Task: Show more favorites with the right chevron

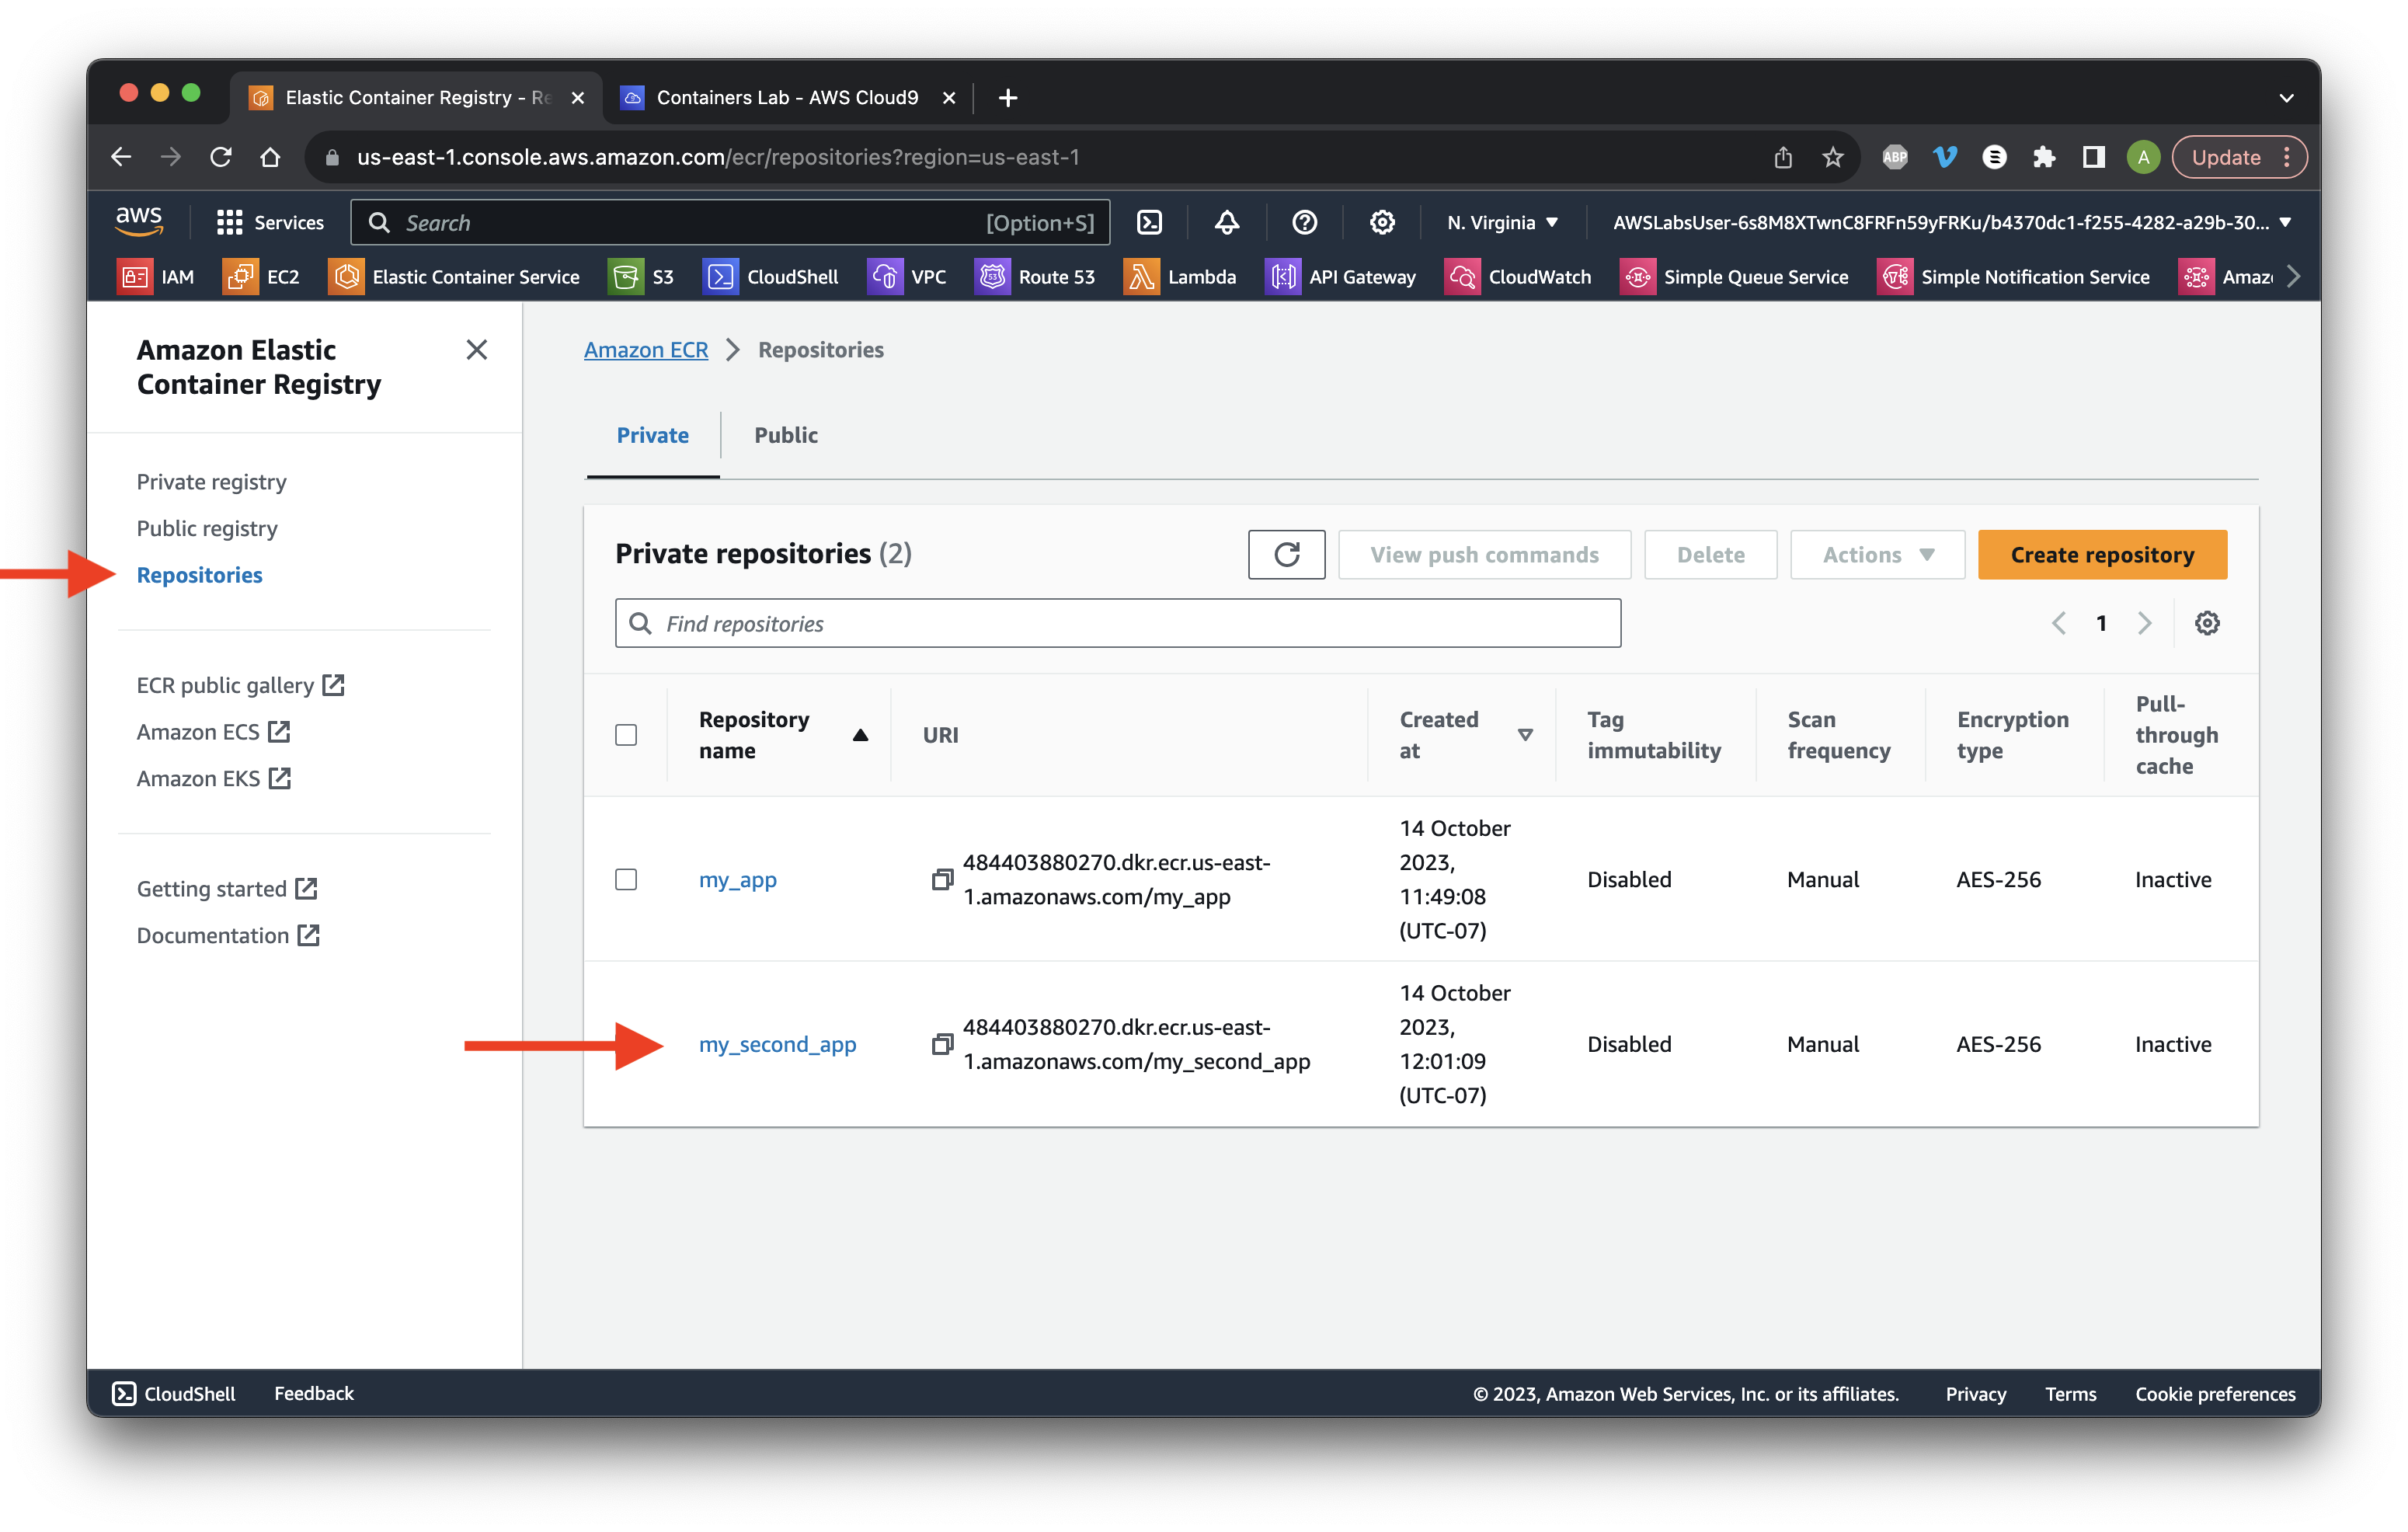Action: pos(2293,277)
